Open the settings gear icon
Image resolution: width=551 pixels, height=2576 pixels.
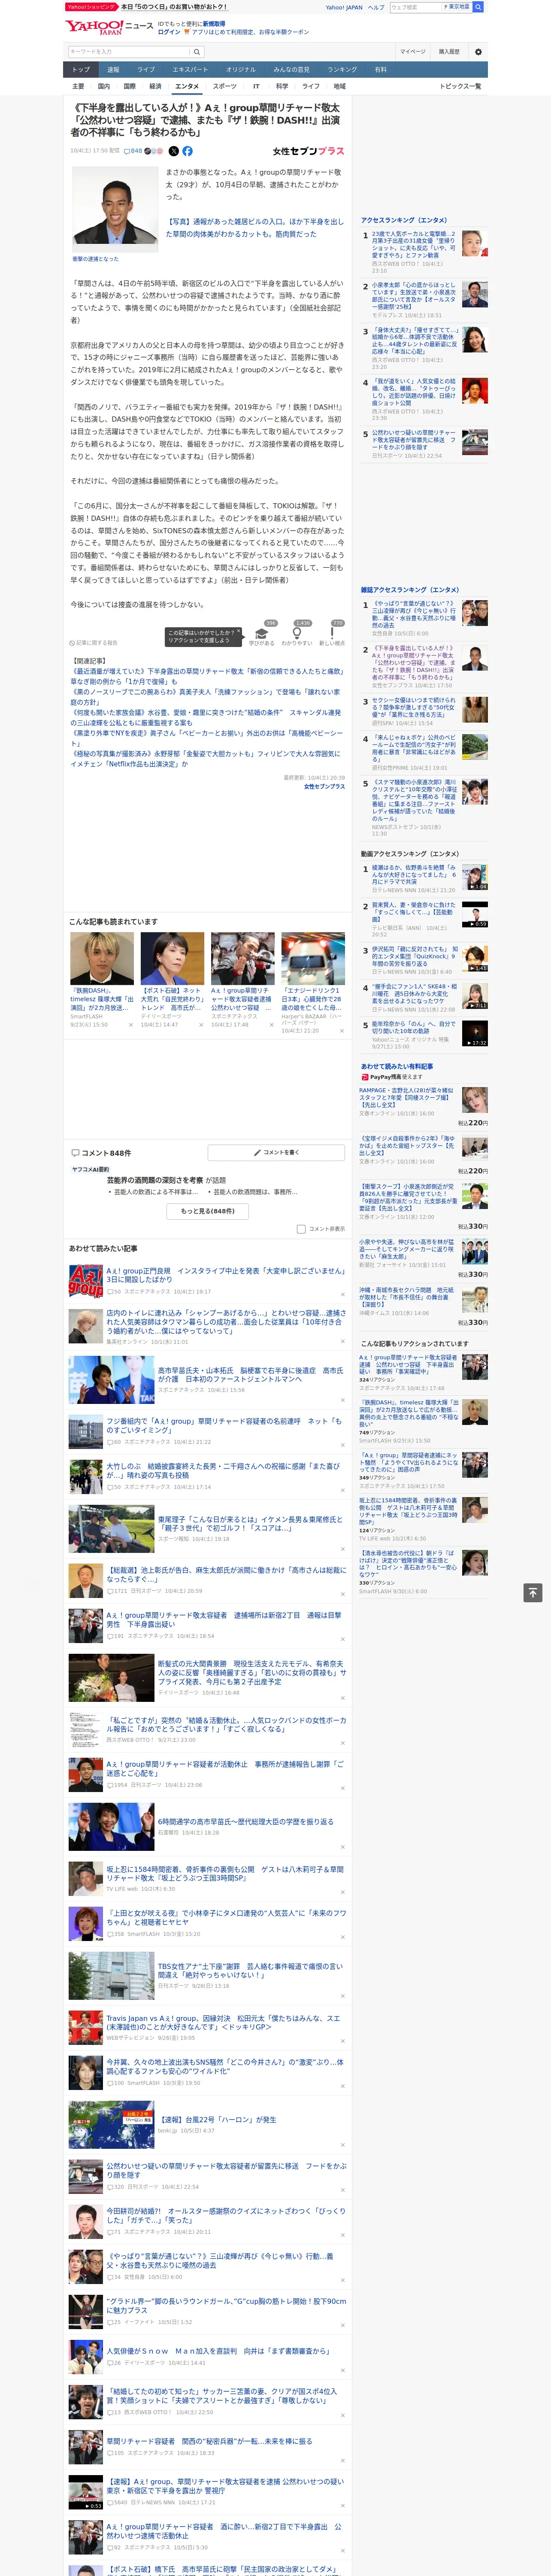point(478,52)
